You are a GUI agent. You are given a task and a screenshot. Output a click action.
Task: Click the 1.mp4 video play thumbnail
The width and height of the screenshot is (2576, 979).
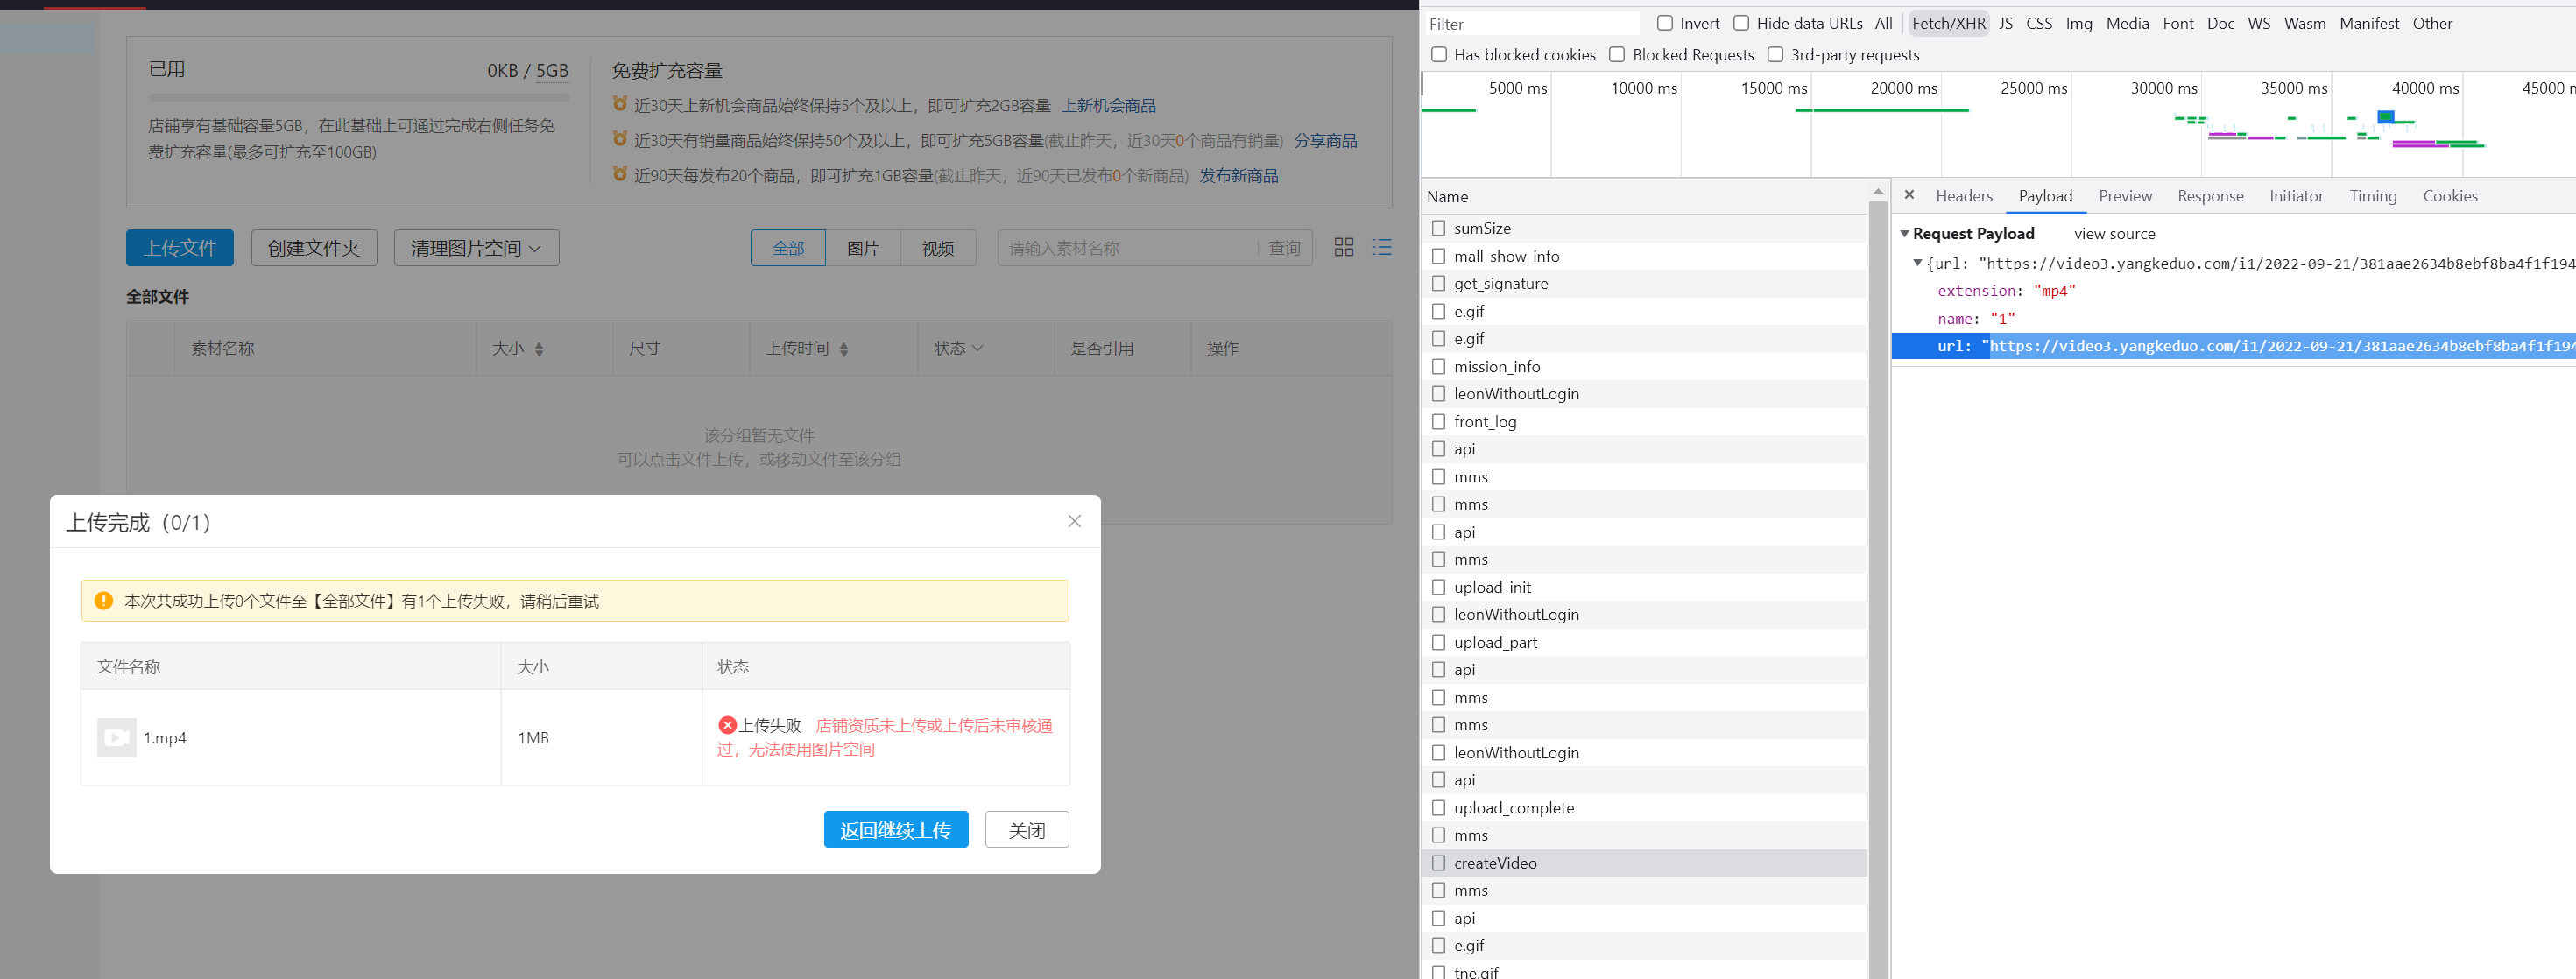tap(116, 737)
